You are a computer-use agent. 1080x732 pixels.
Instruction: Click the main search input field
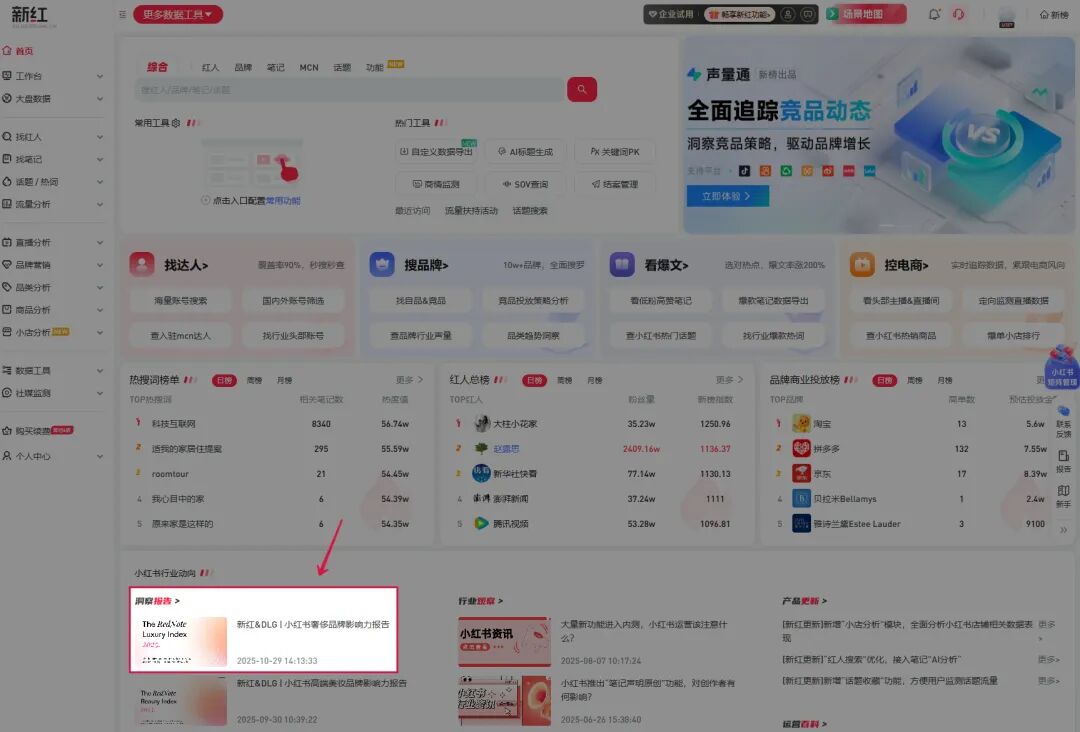tap(349, 90)
